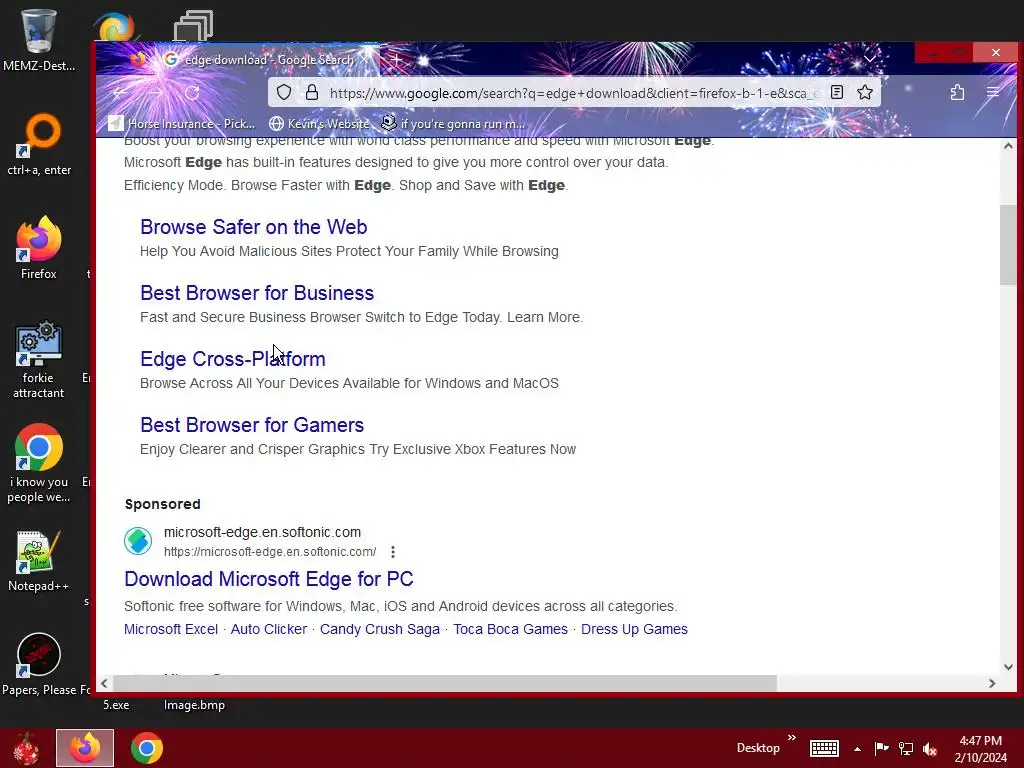Click the vertical scrollbar down arrow
The image size is (1024, 768).
pyautogui.click(x=1008, y=667)
